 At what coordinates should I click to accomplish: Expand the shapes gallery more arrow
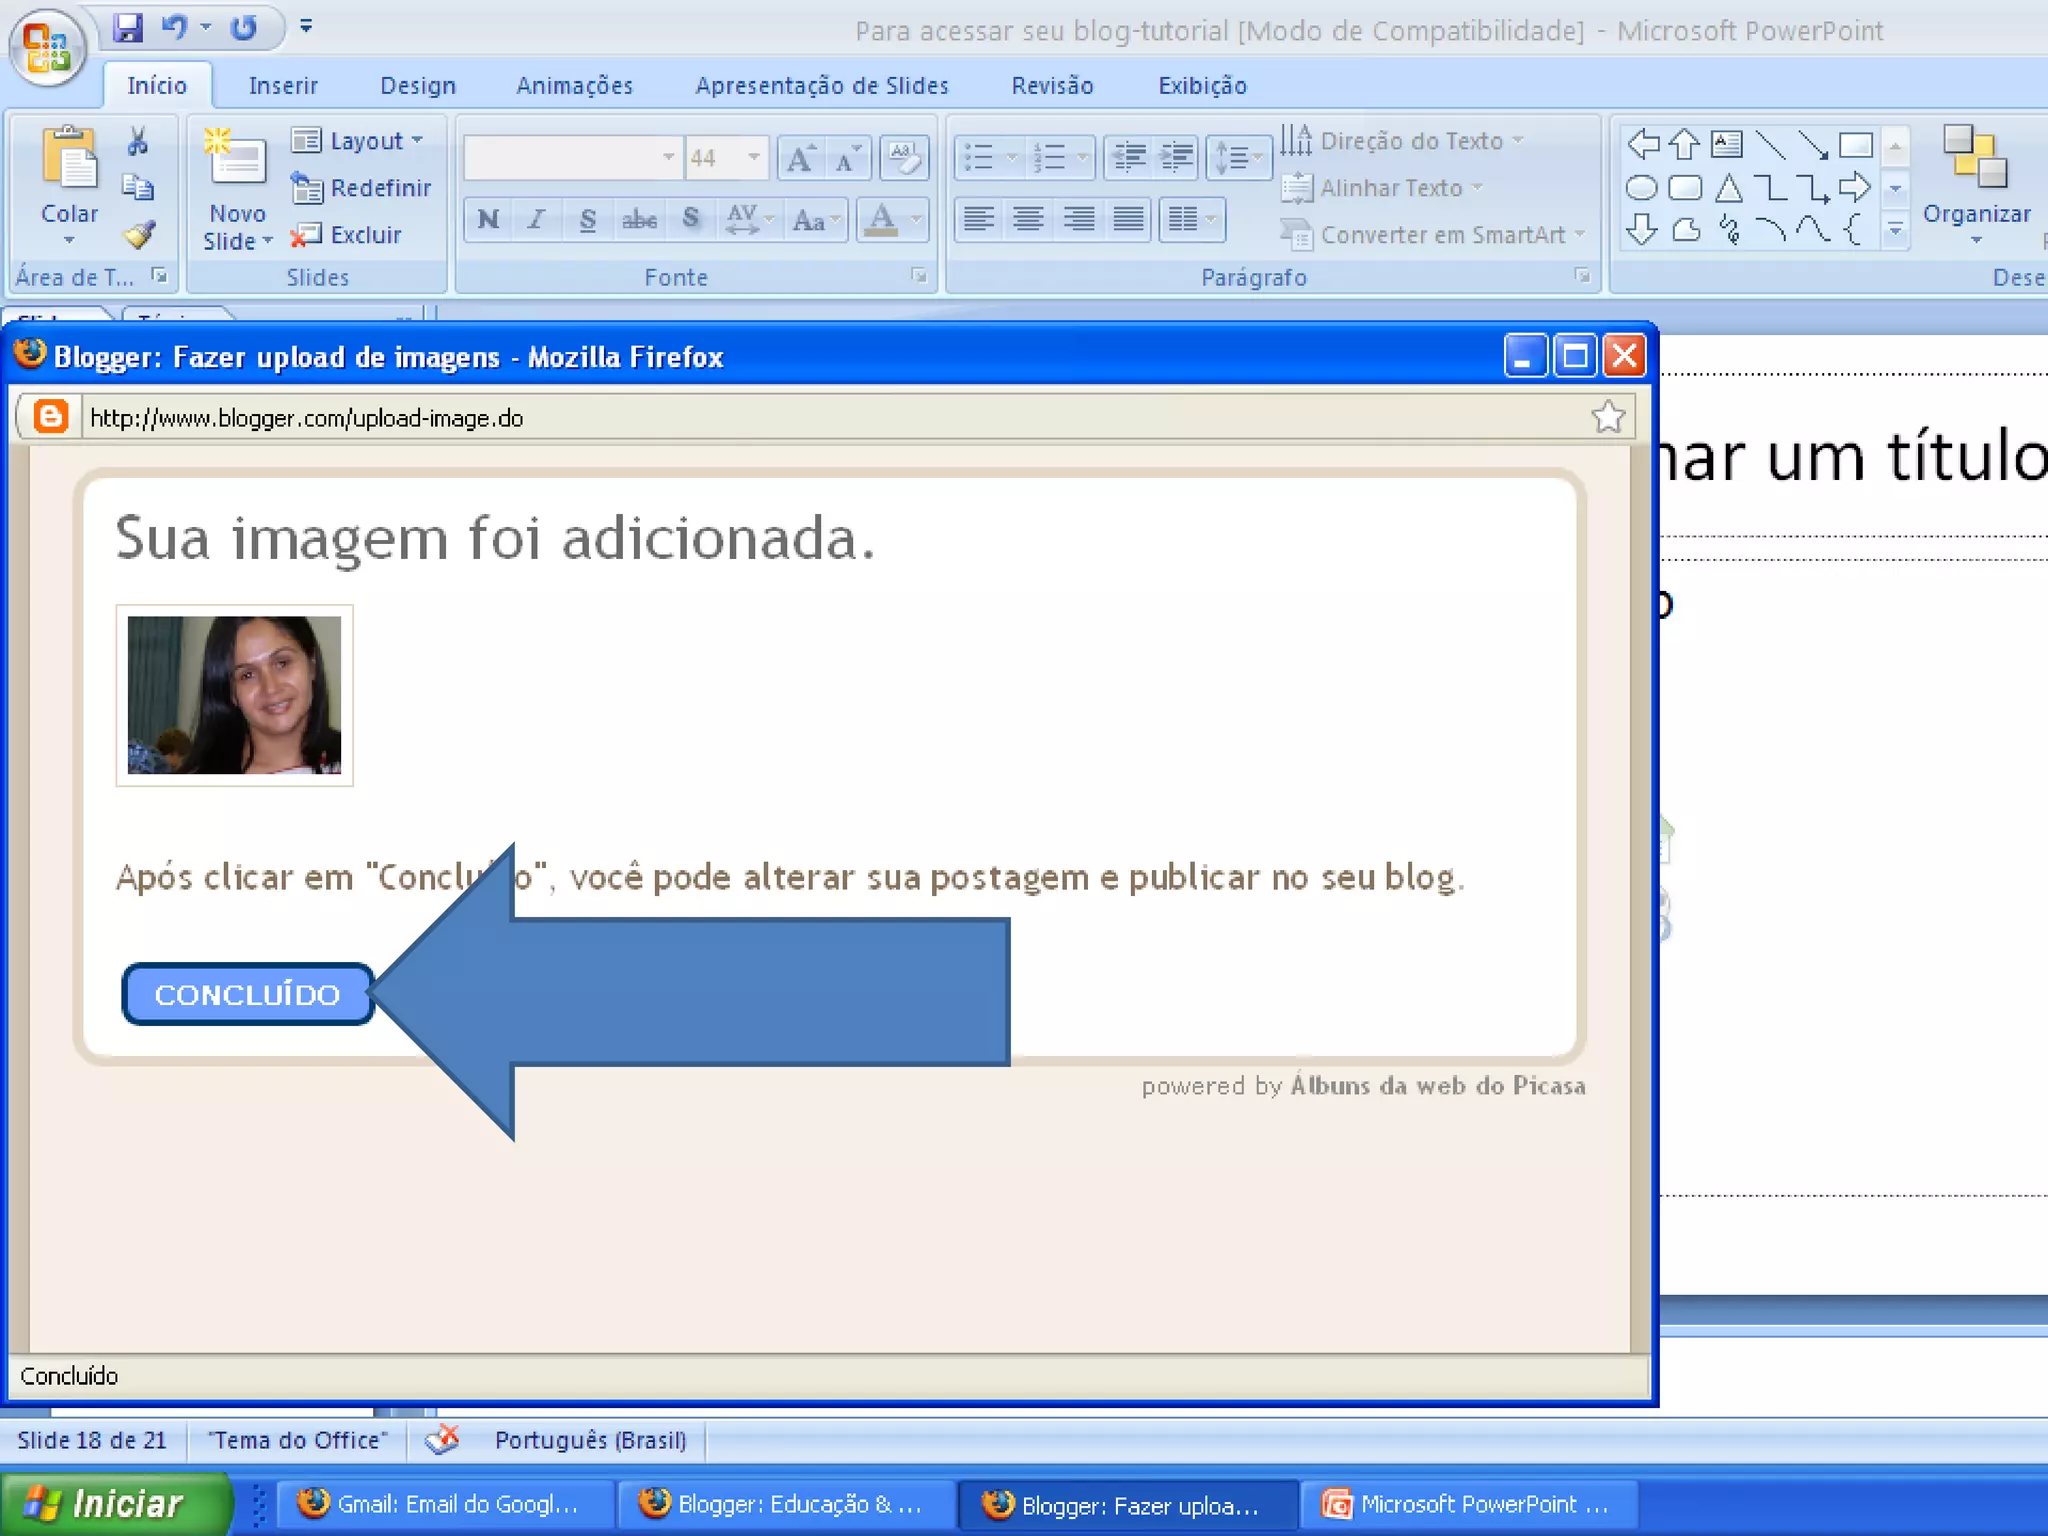pyautogui.click(x=1894, y=231)
